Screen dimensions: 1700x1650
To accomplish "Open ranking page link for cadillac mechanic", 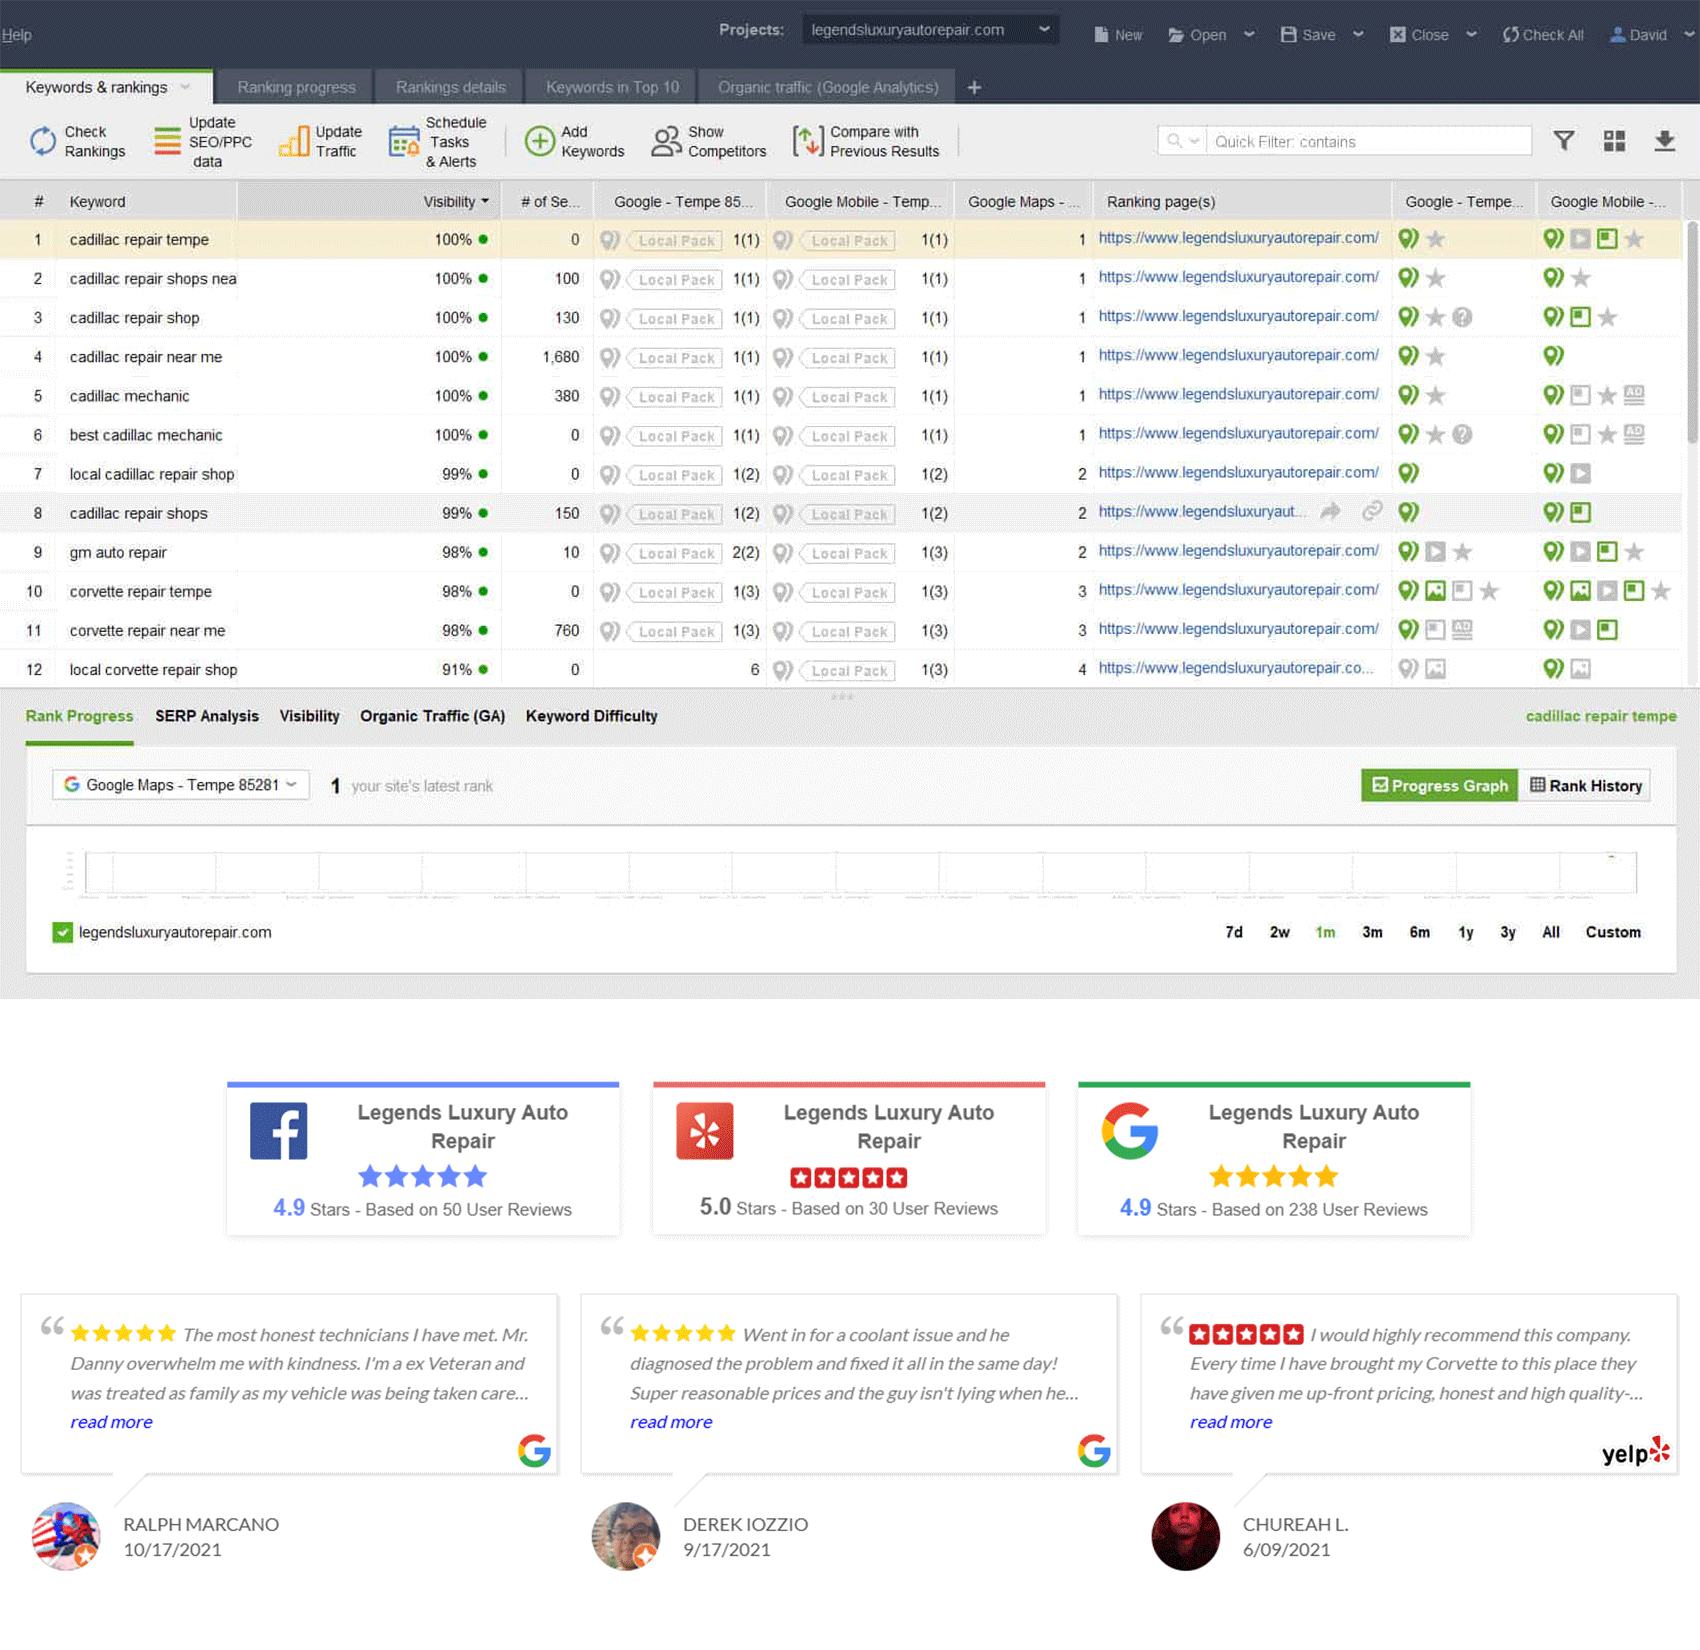I will click(1238, 395).
